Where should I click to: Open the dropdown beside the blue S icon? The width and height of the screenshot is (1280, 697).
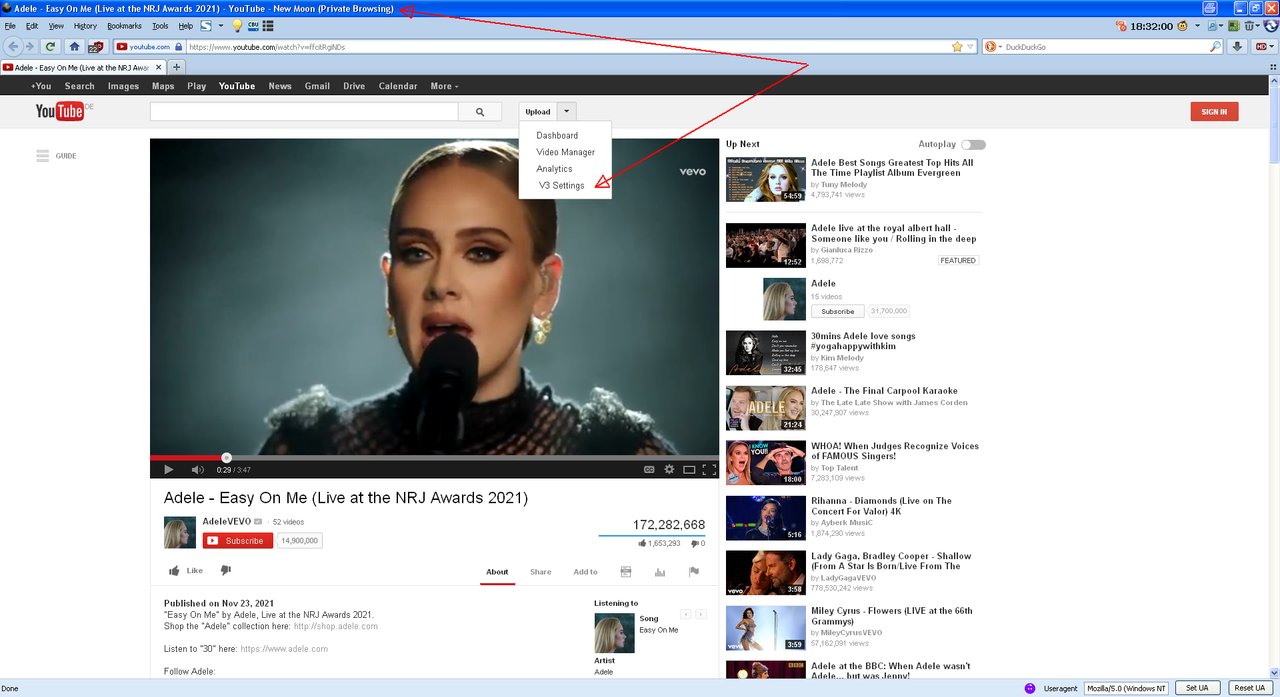point(221,26)
